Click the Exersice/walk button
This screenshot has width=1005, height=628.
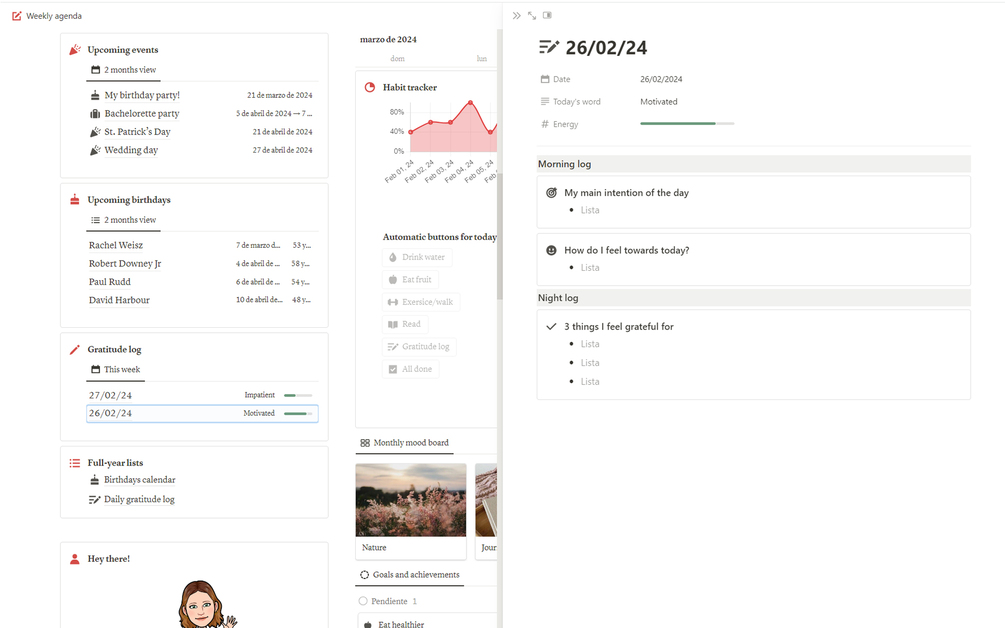tap(421, 302)
